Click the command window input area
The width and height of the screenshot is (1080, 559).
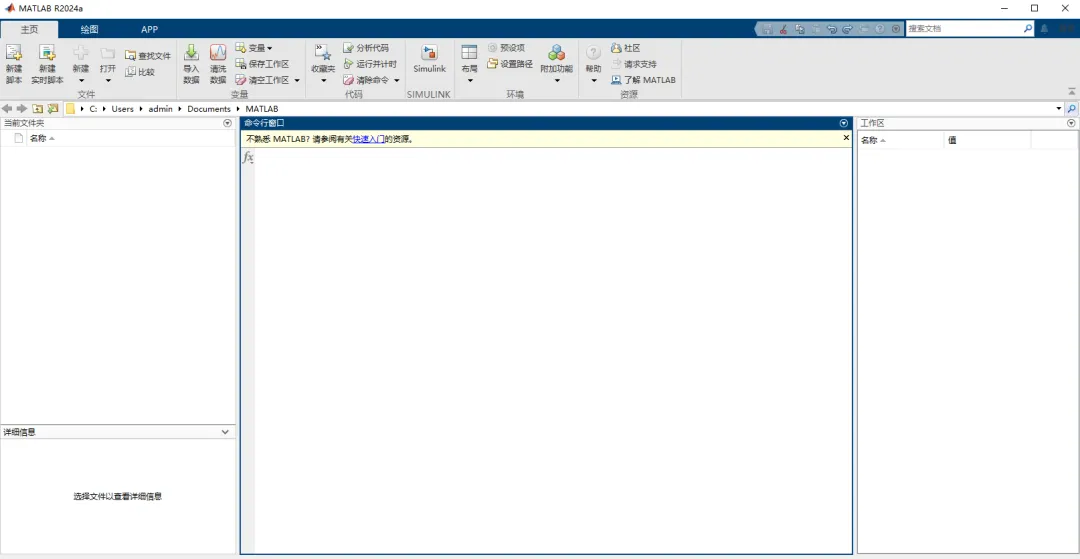553,350
